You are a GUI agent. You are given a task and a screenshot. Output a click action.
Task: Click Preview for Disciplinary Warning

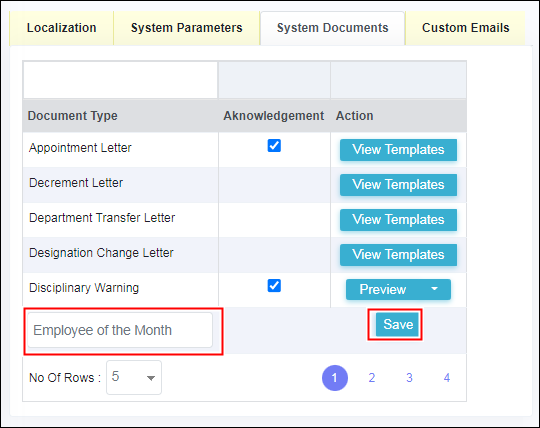[x=383, y=290]
